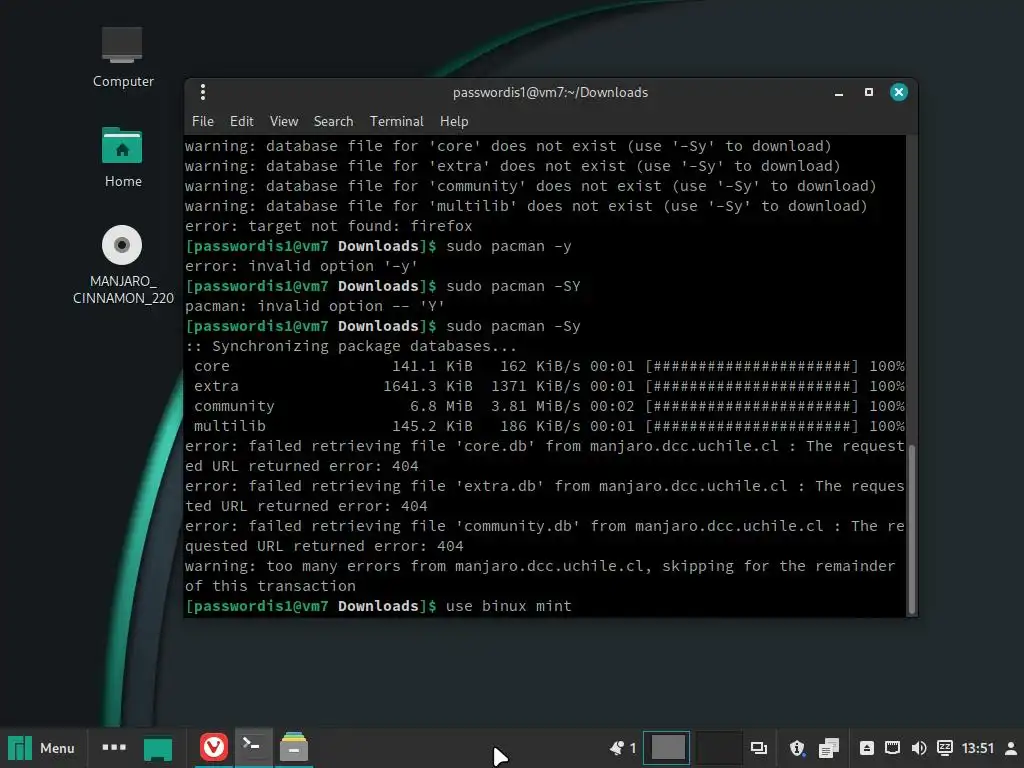
Task: Open the clipboard manager tray icon
Action: point(828,748)
